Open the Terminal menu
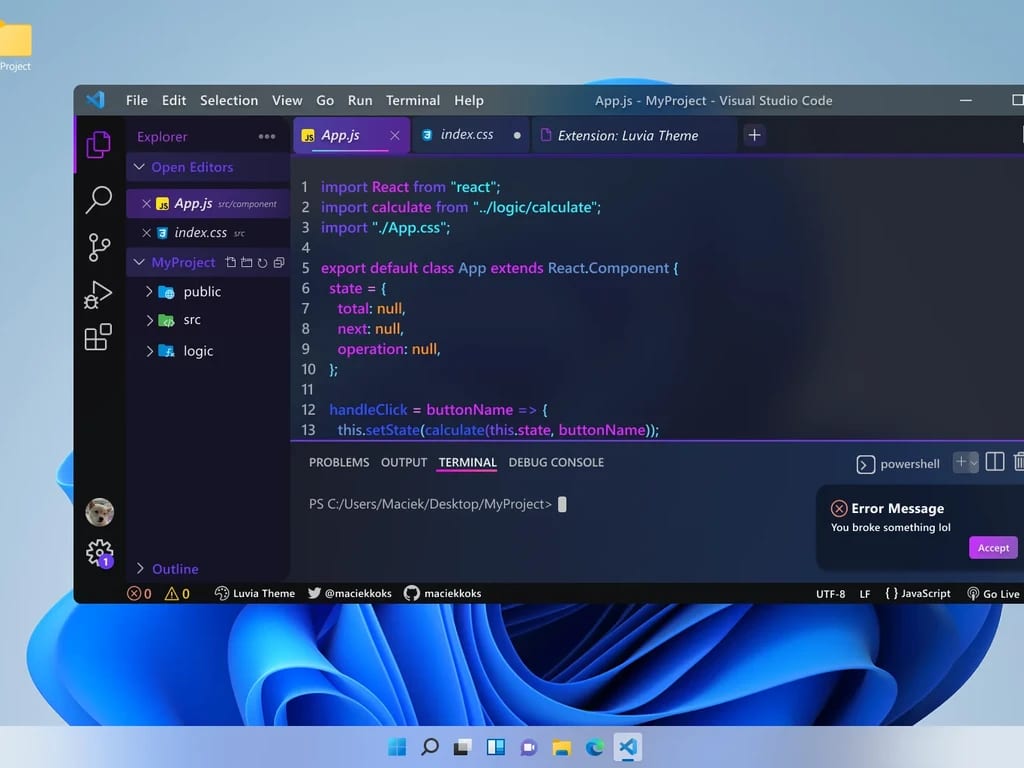This screenshot has width=1024, height=768. [413, 101]
